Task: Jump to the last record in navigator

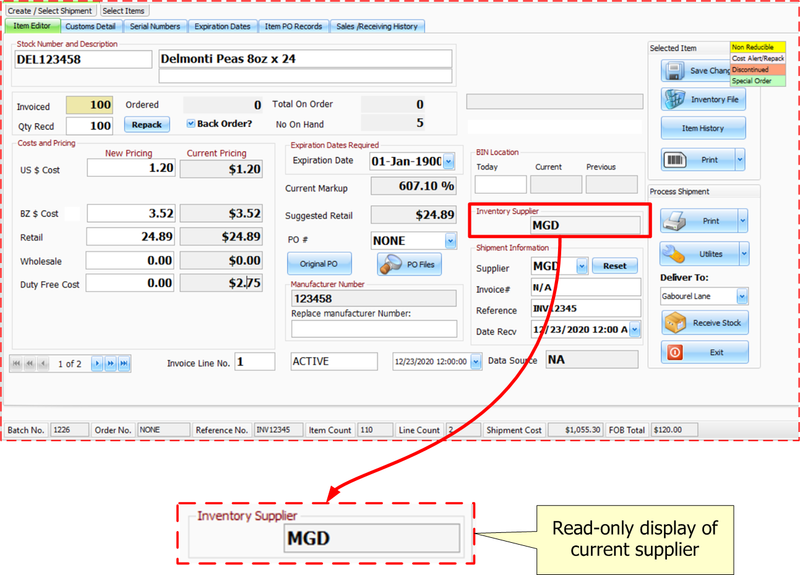Action: click(x=124, y=363)
